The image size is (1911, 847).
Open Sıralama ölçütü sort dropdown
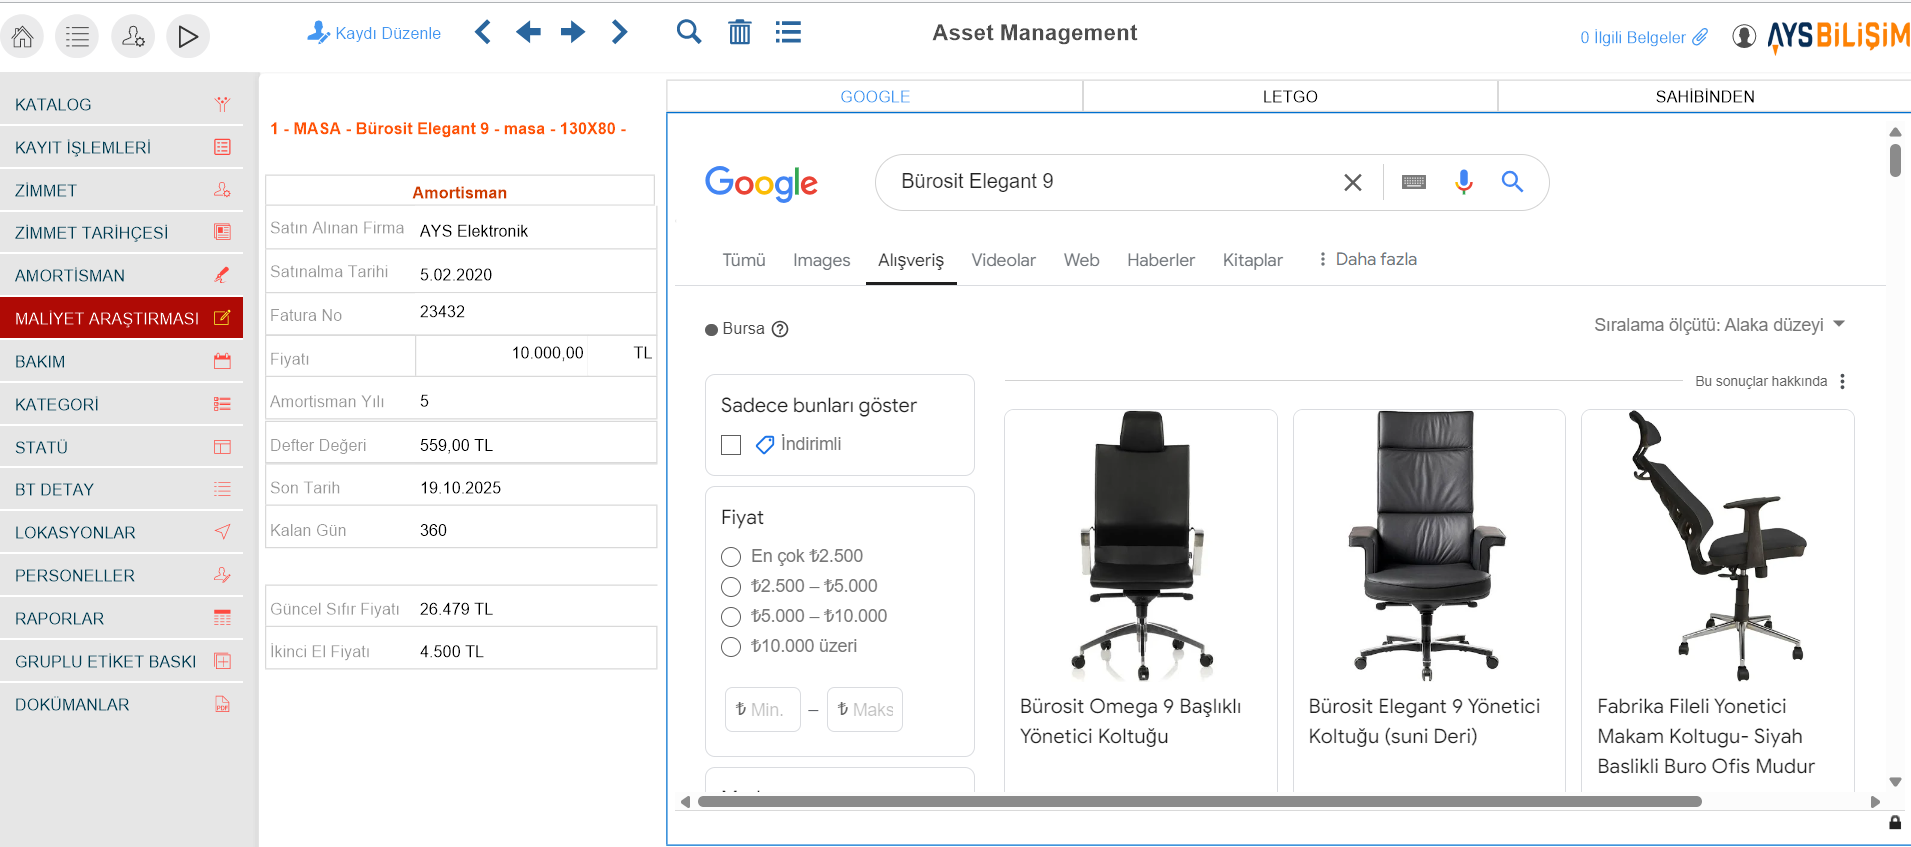(1719, 325)
